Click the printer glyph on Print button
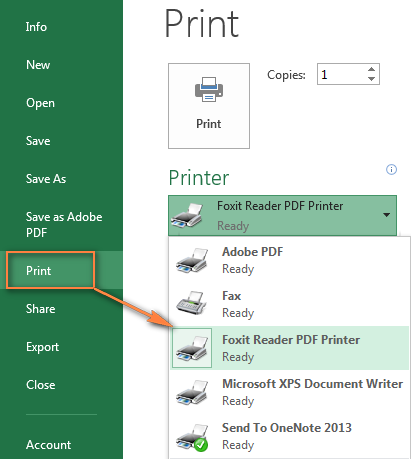This screenshot has width=411, height=459. (209, 89)
